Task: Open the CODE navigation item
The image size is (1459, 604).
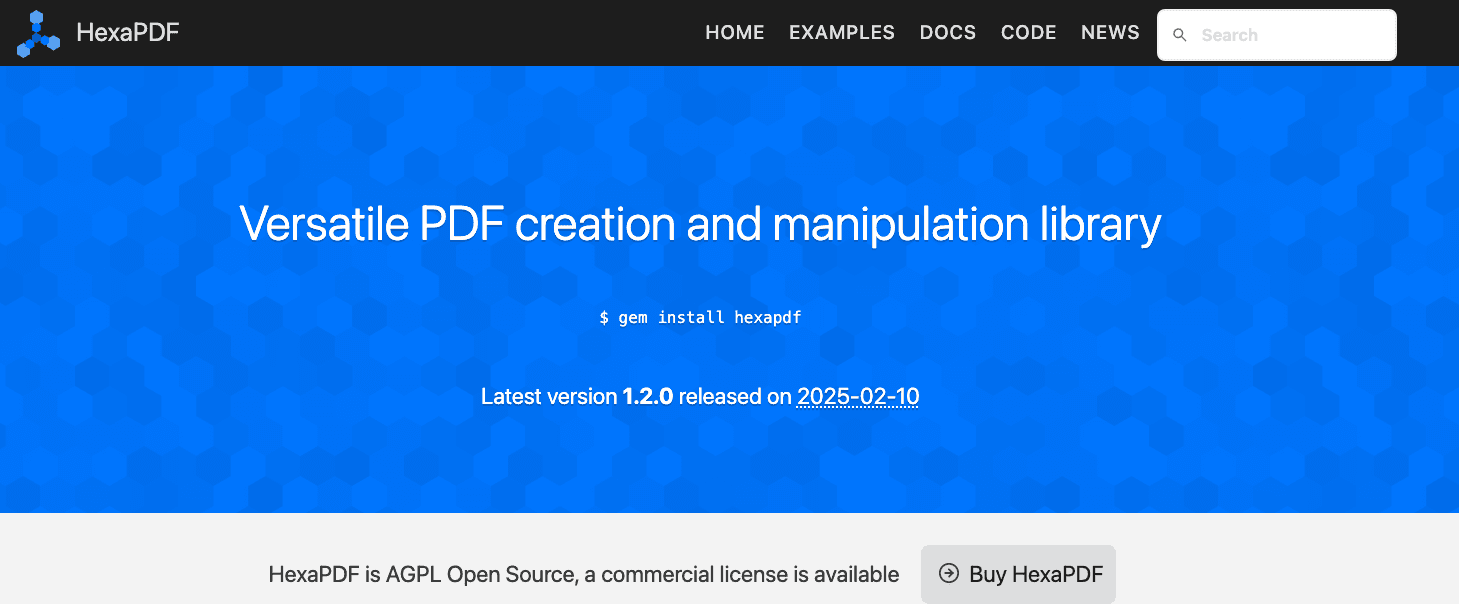Action: click(1028, 32)
